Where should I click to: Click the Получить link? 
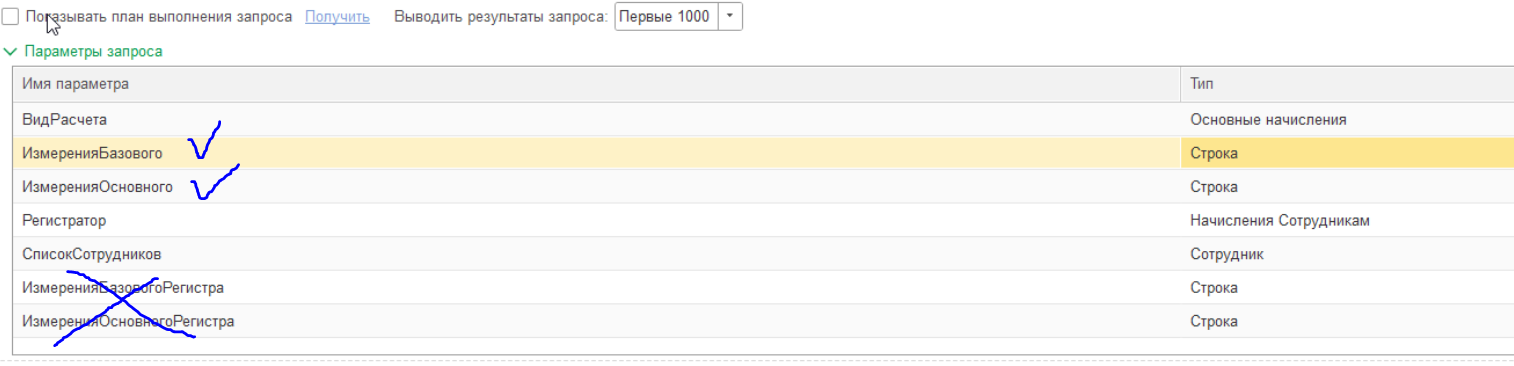click(x=337, y=17)
